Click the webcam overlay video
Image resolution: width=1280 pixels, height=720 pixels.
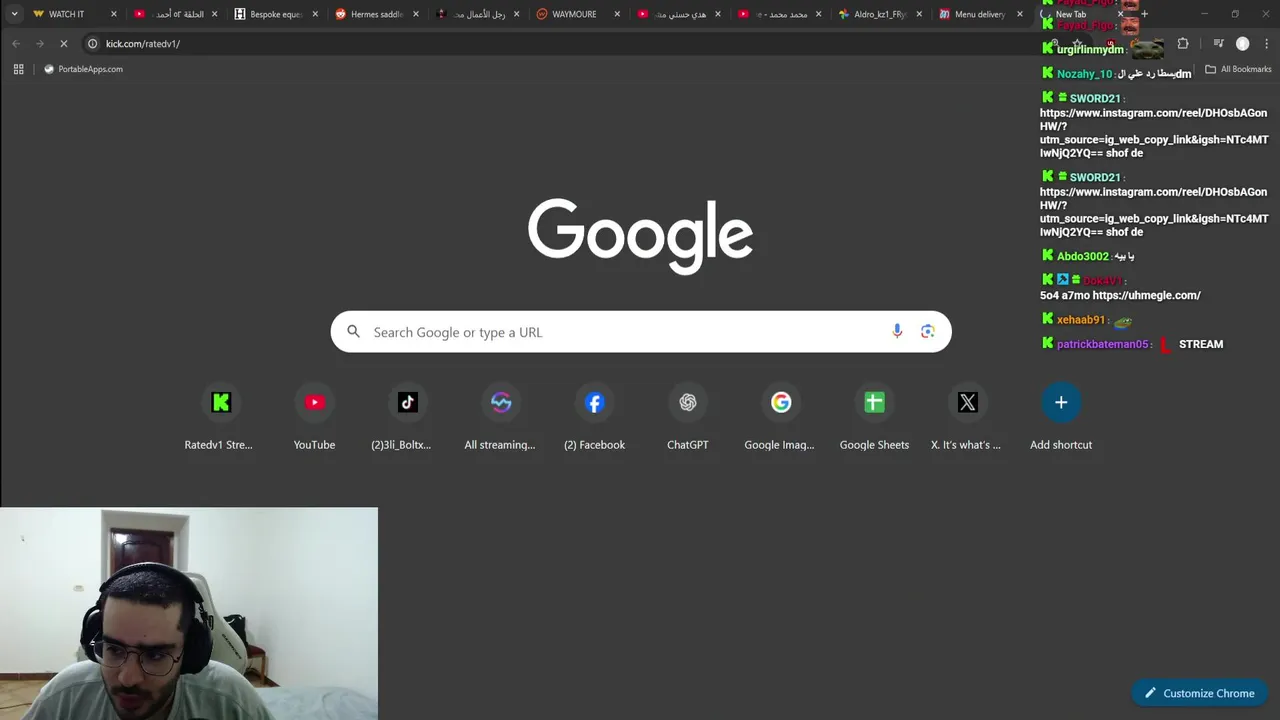(189, 613)
